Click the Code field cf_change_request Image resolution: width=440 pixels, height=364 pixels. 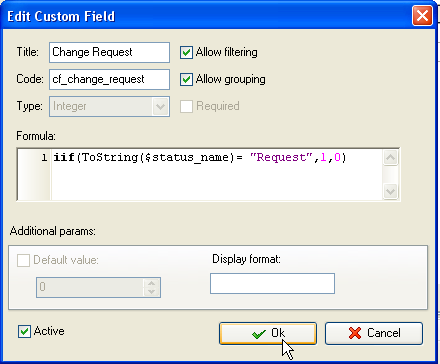(109, 79)
